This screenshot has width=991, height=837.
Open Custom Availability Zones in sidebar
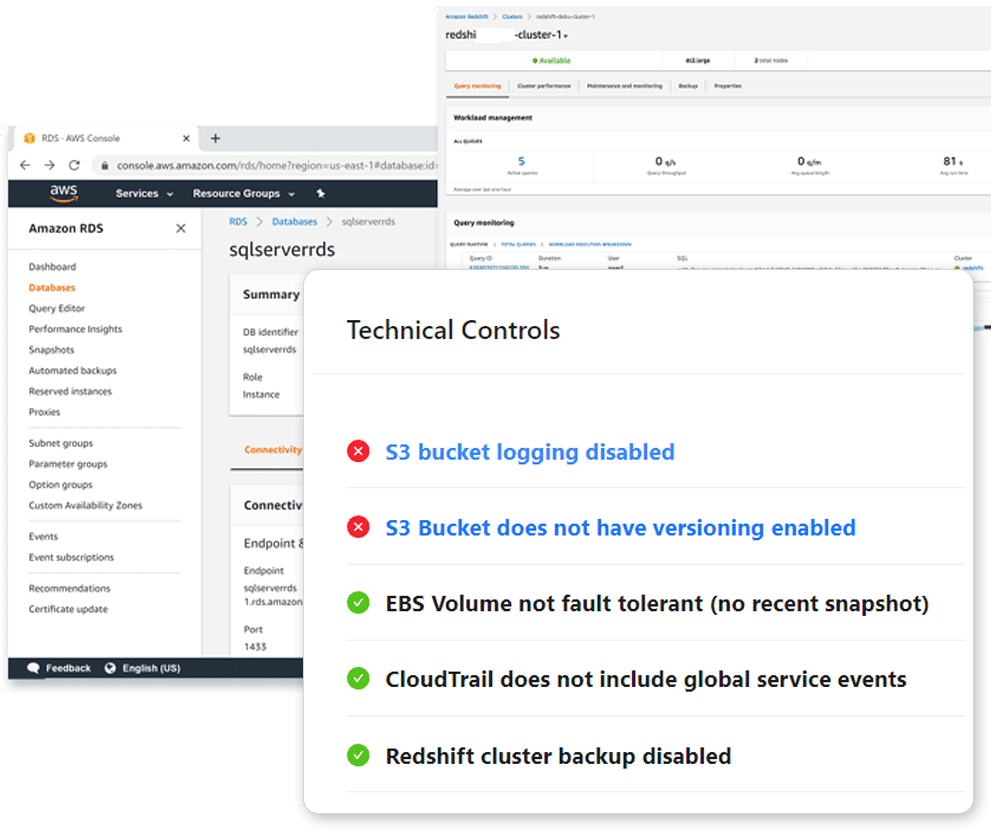[x=85, y=506]
